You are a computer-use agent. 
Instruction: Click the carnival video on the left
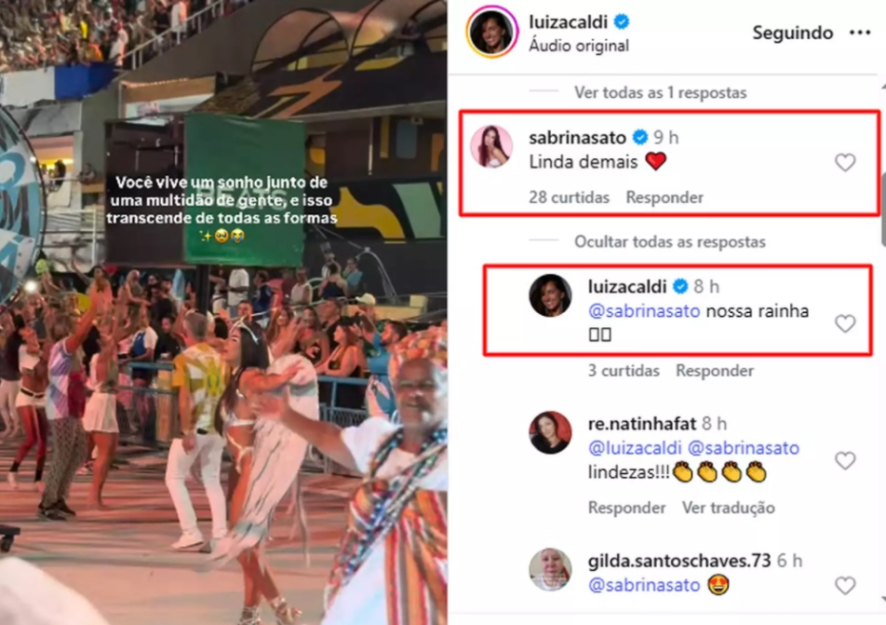pos(224,312)
